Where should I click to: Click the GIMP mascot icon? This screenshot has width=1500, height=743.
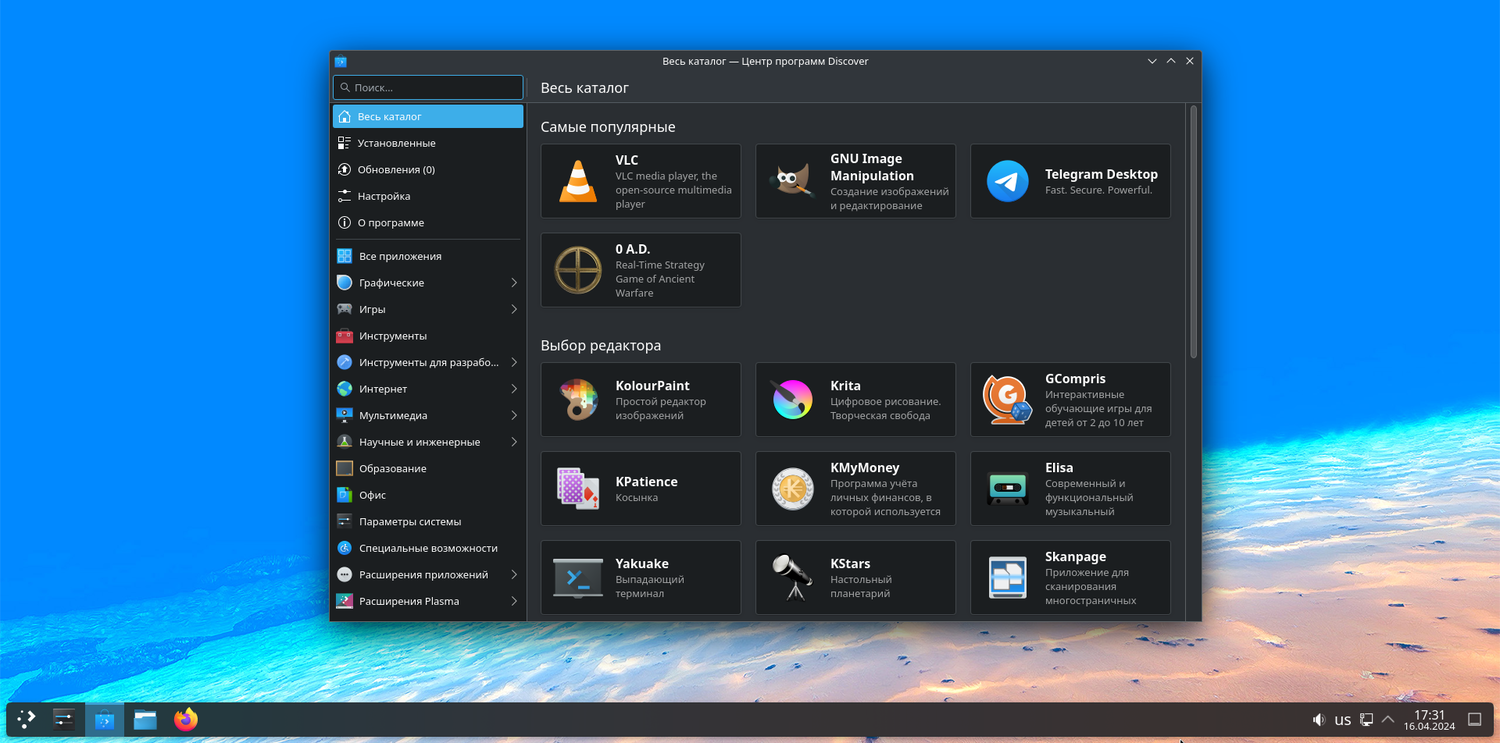793,181
